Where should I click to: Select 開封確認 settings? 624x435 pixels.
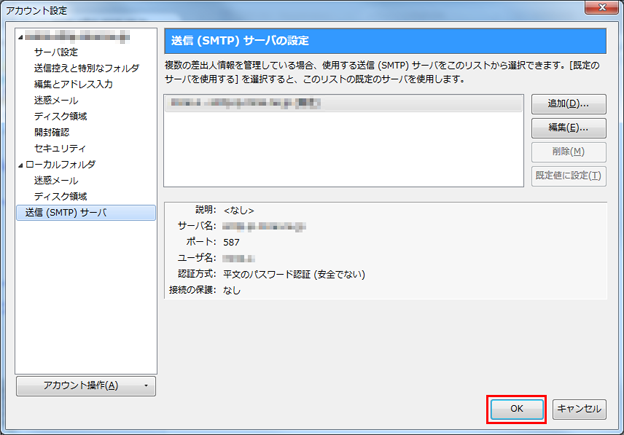(51, 132)
